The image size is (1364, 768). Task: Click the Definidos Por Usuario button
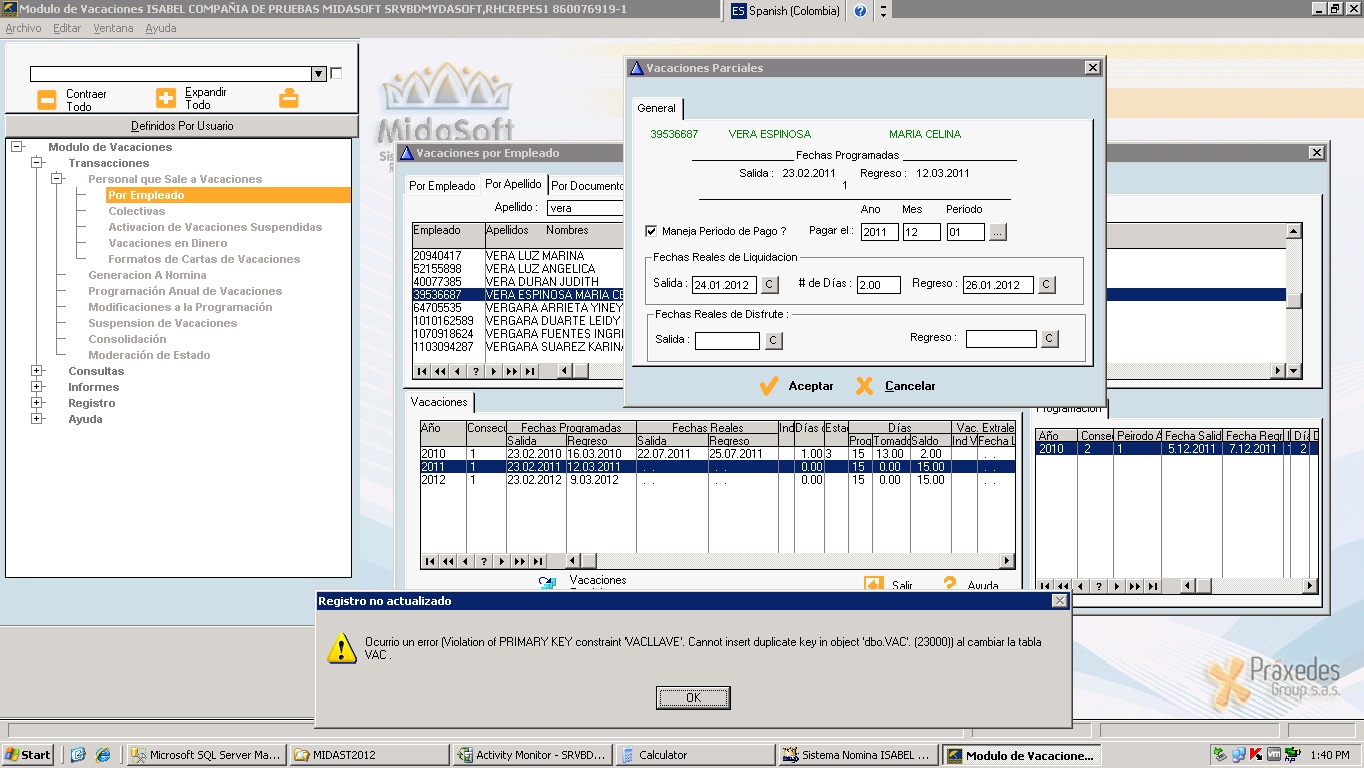[182, 126]
